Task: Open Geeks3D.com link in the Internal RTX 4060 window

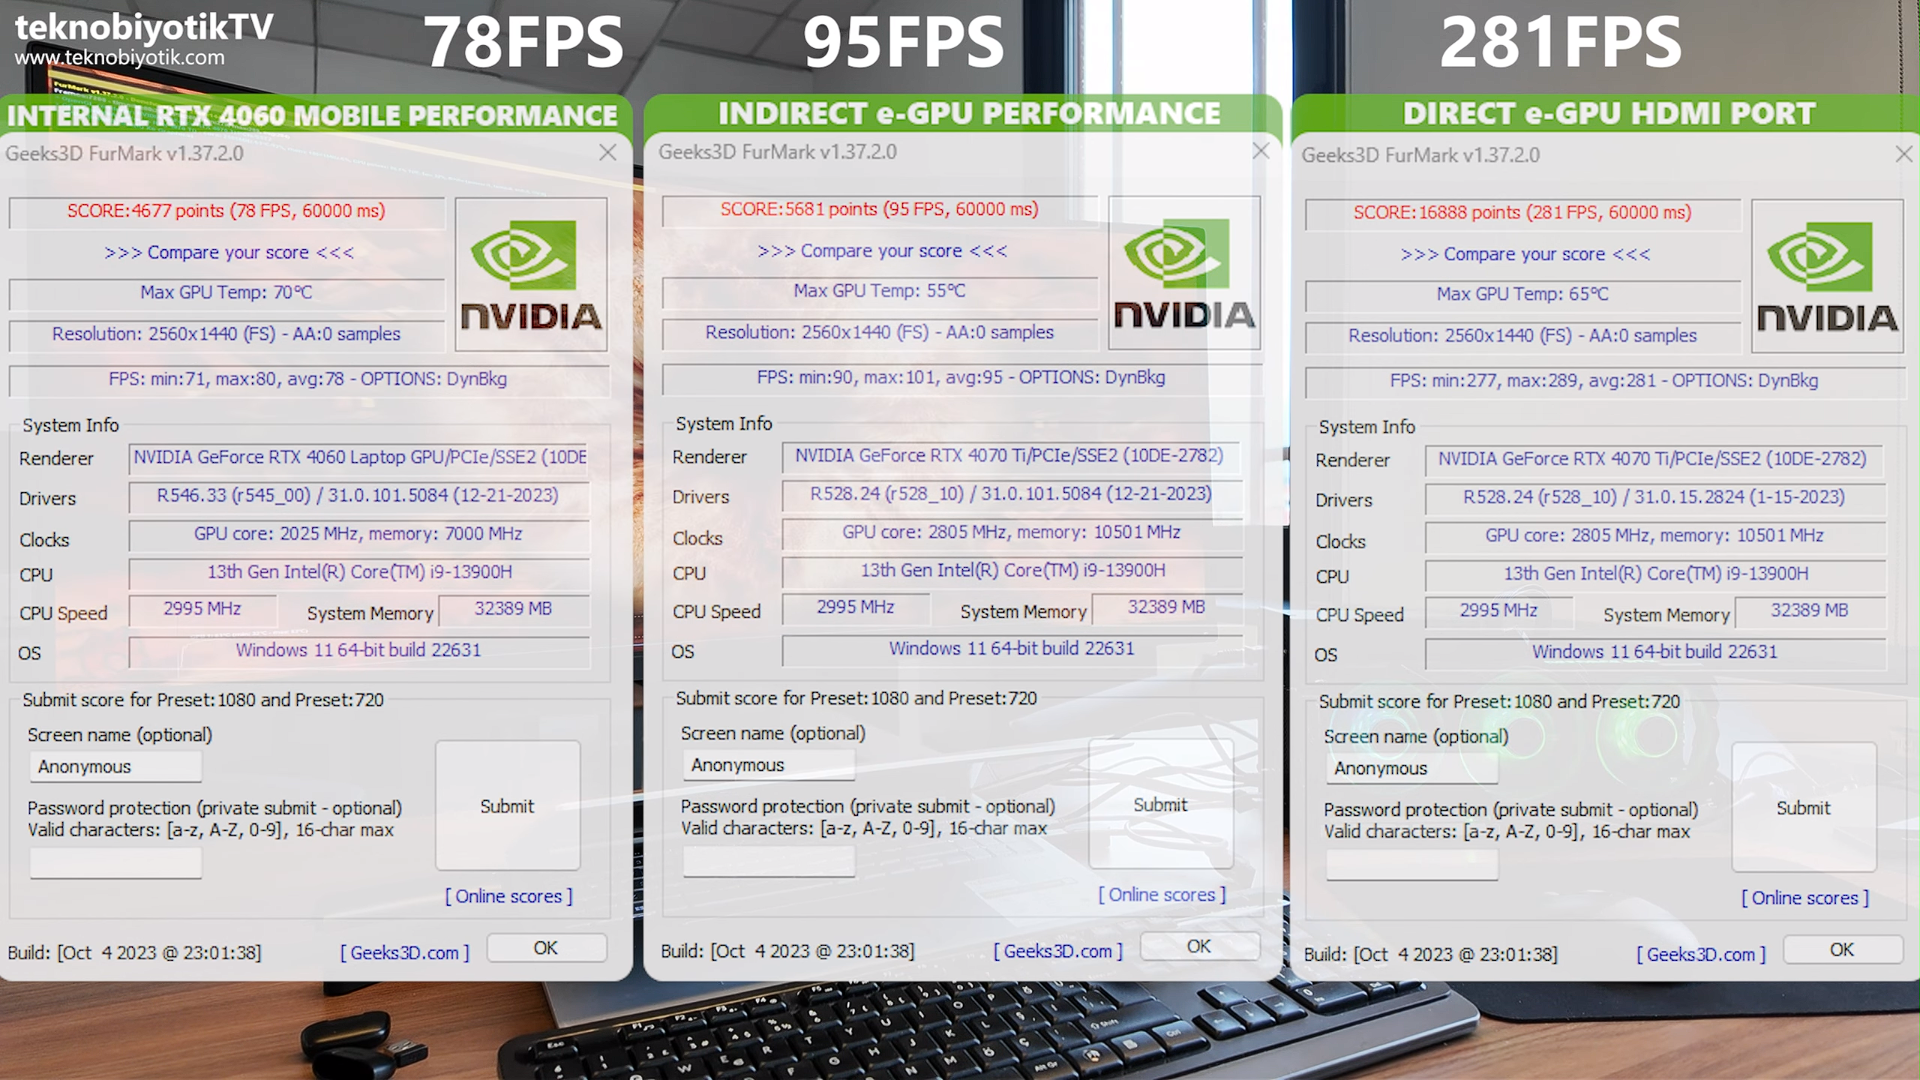Action: (x=404, y=952)
